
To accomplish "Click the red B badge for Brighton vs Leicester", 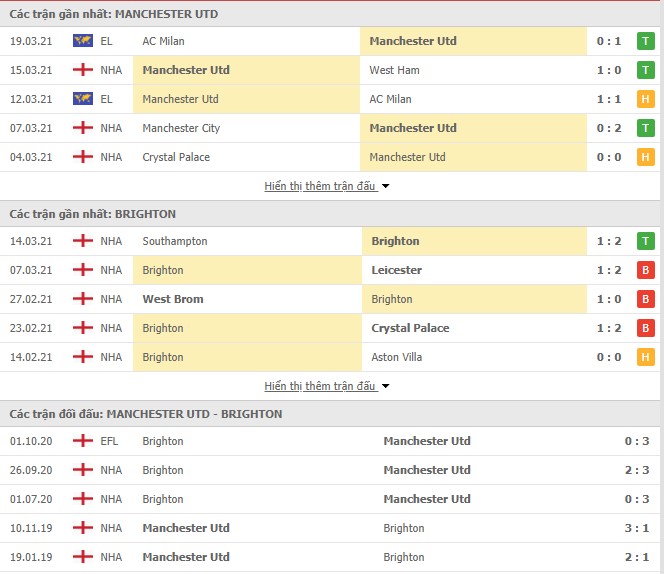I will click(x=645, y=270).
